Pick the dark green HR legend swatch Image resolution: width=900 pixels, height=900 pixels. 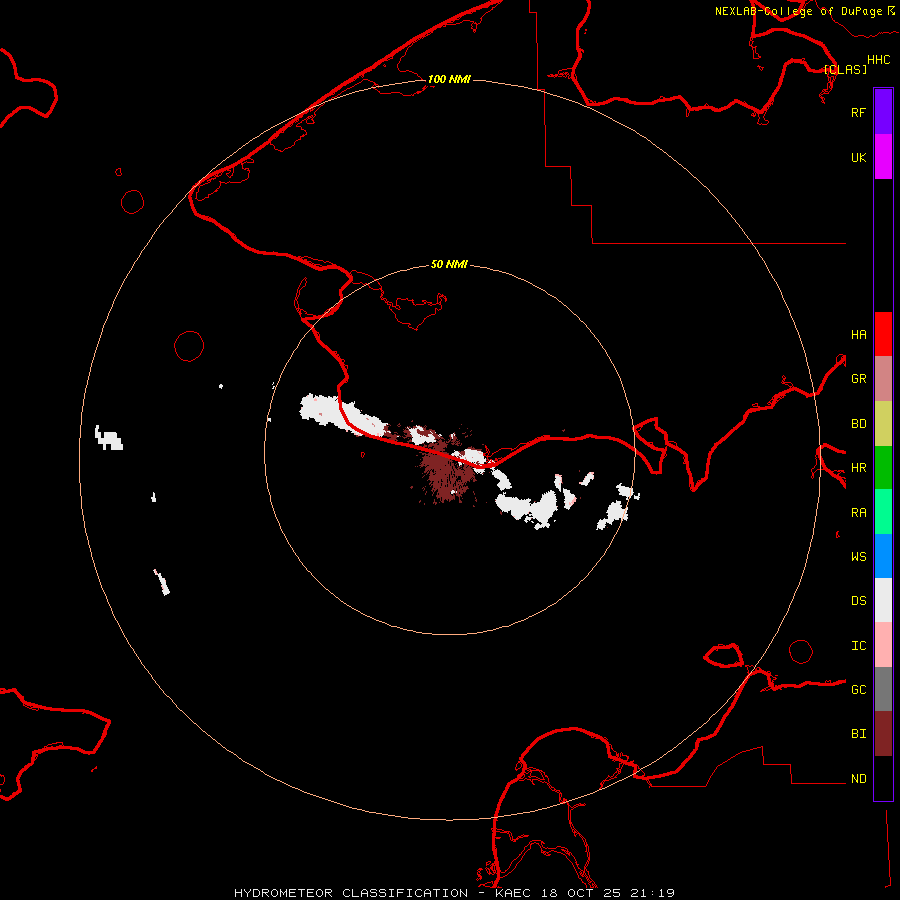pos(883,468)
